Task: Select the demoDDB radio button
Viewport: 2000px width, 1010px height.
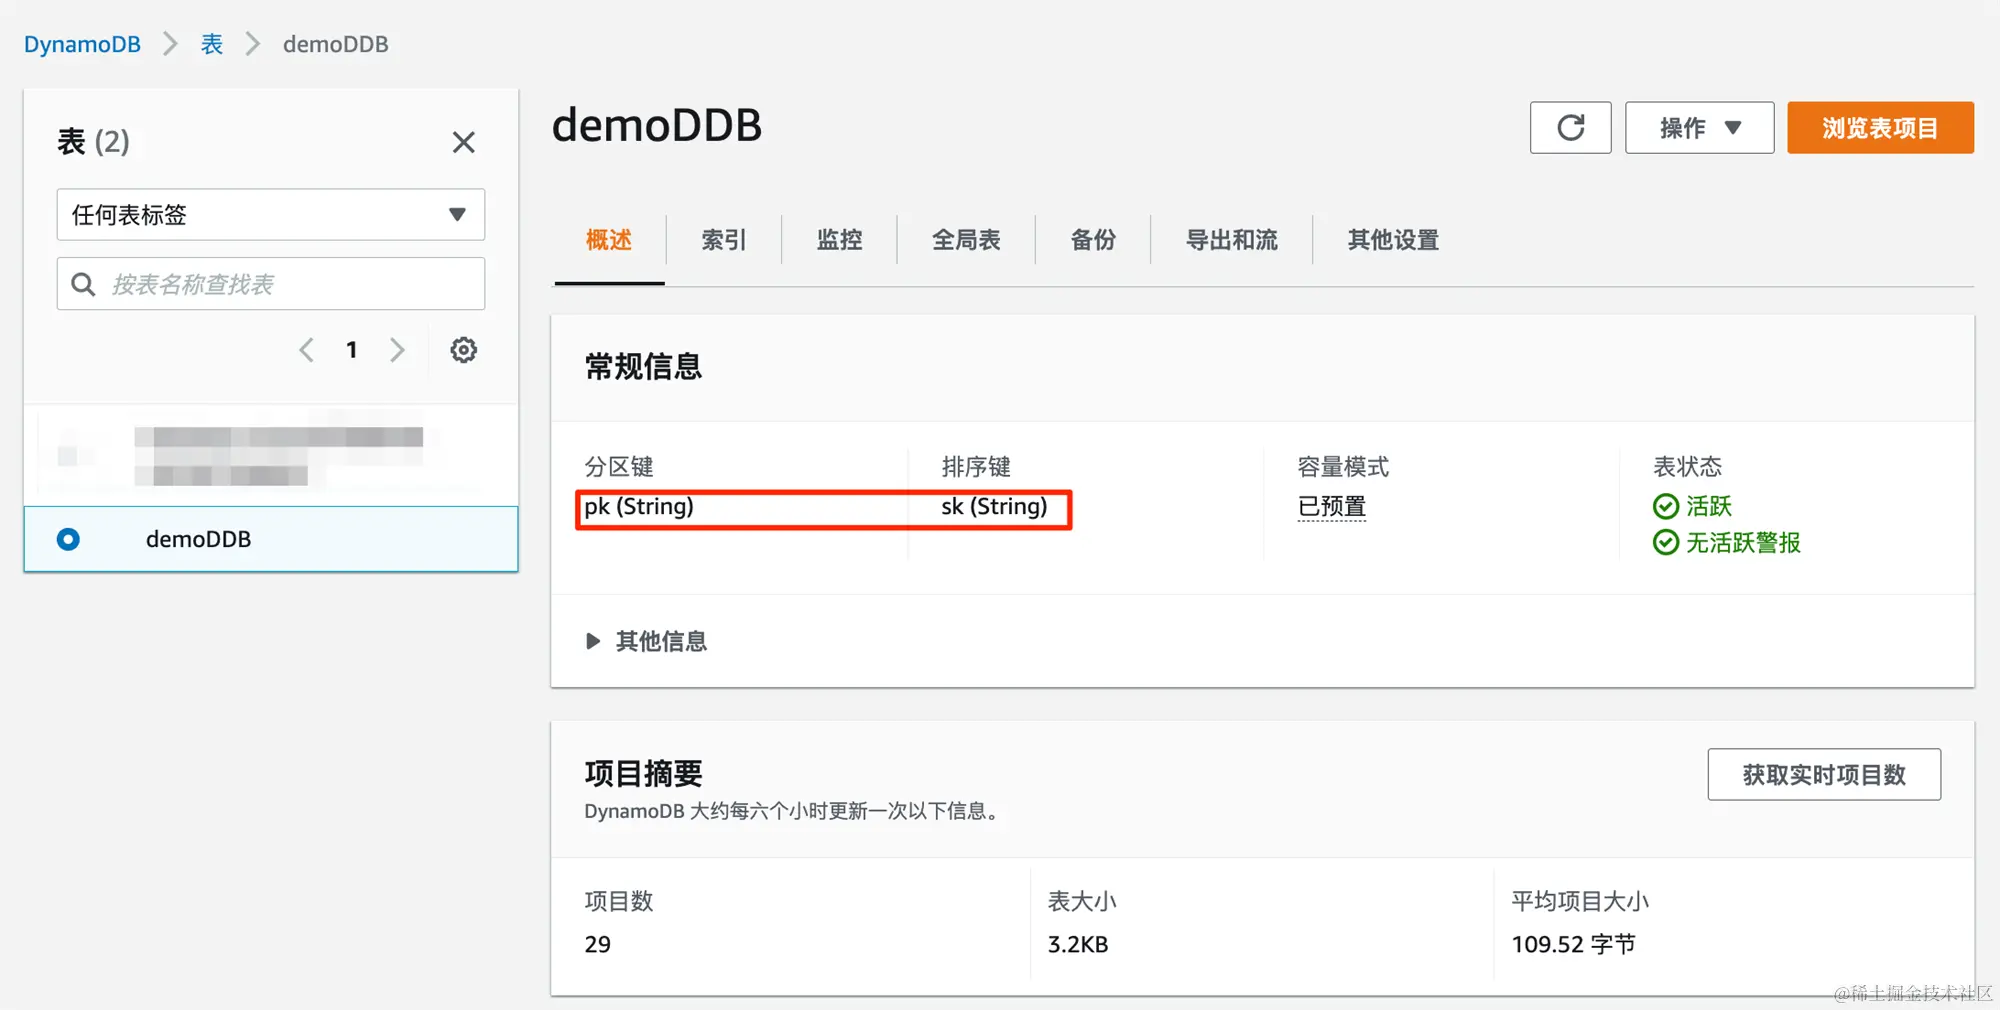Action: click(68, 539)
